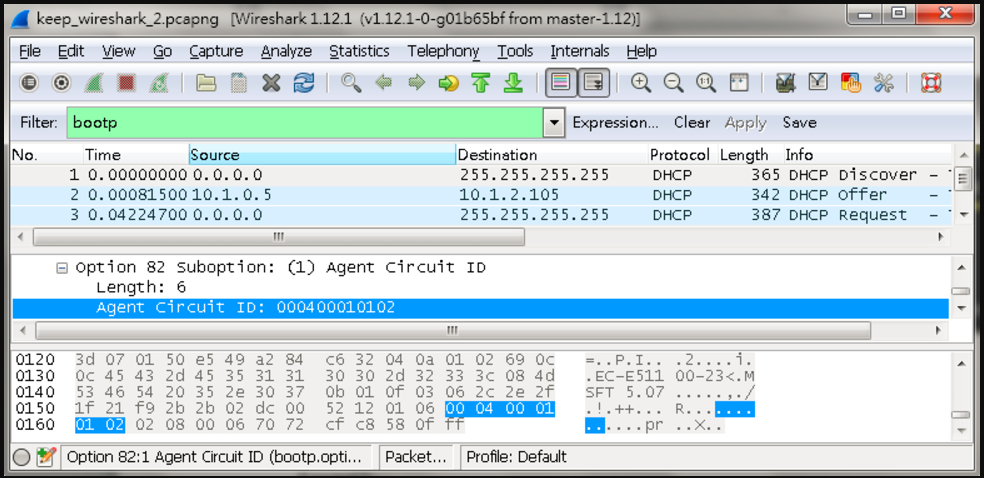Open the Telephony menu
Image resolution: width=984 pixels, height=478 pixels.
(x=444, y=51)
